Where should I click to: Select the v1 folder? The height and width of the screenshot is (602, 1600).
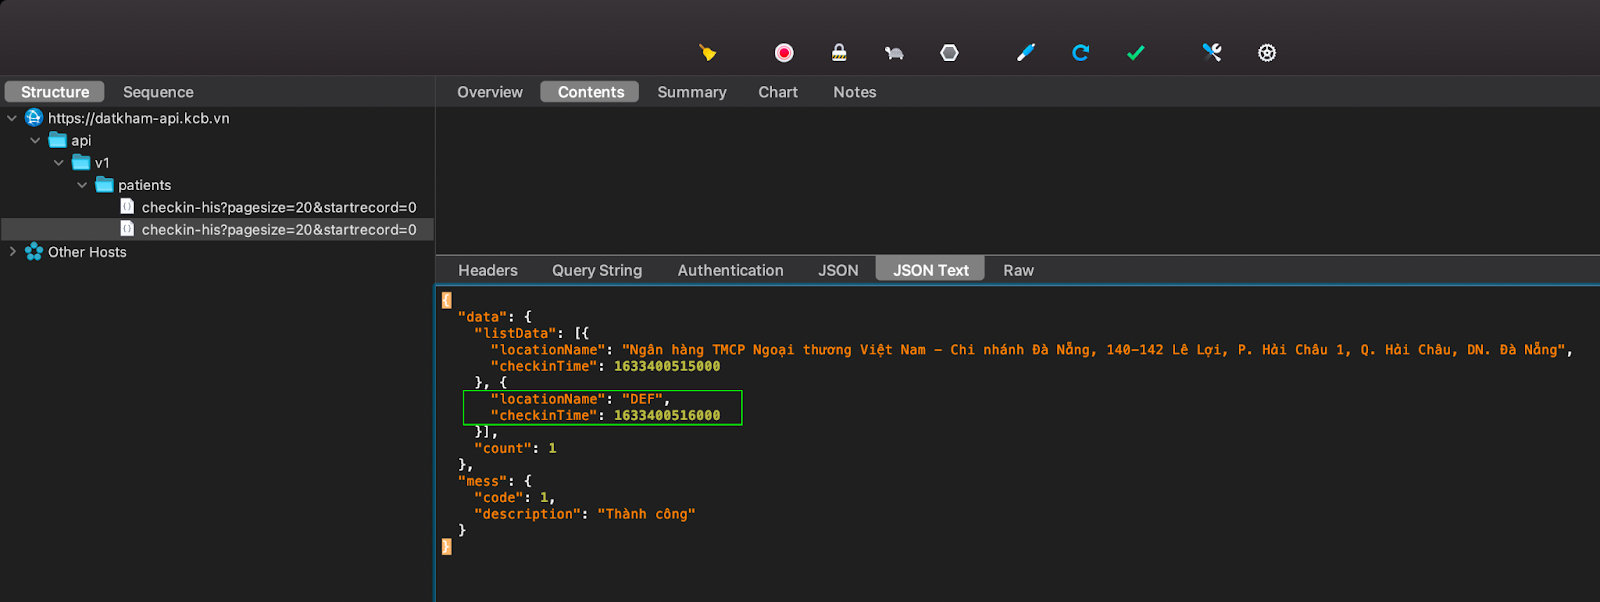[102, 163]
